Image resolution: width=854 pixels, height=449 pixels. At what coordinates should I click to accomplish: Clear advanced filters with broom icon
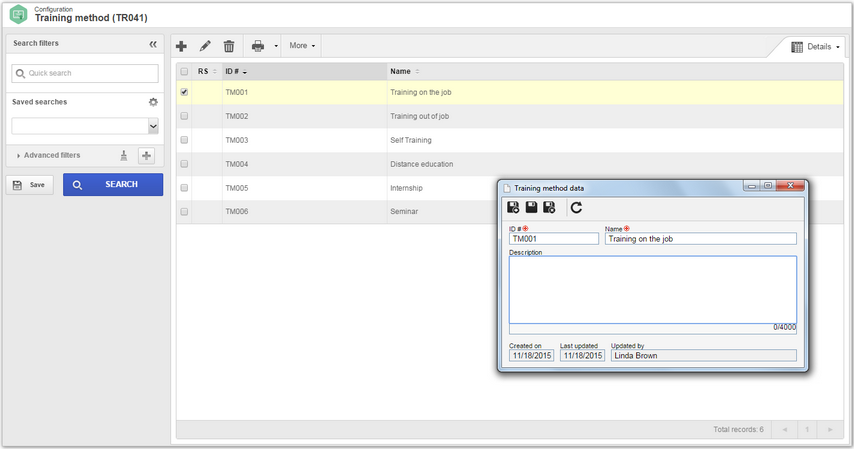124,156
